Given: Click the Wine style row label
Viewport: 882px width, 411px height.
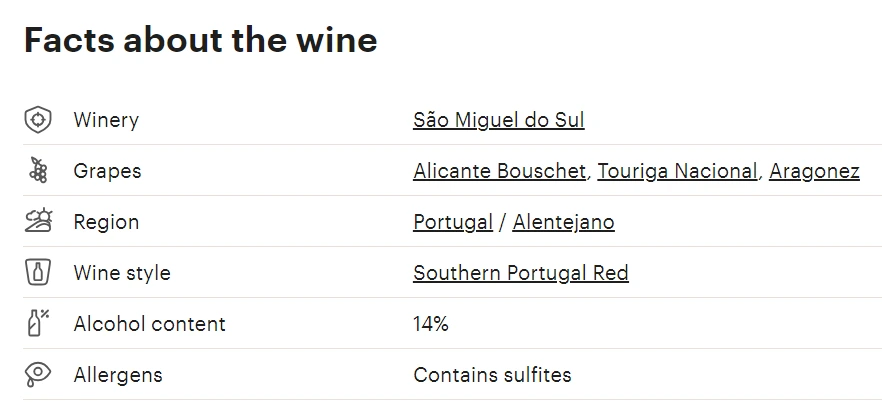Looking at the screenshot, I should point(122,273).
